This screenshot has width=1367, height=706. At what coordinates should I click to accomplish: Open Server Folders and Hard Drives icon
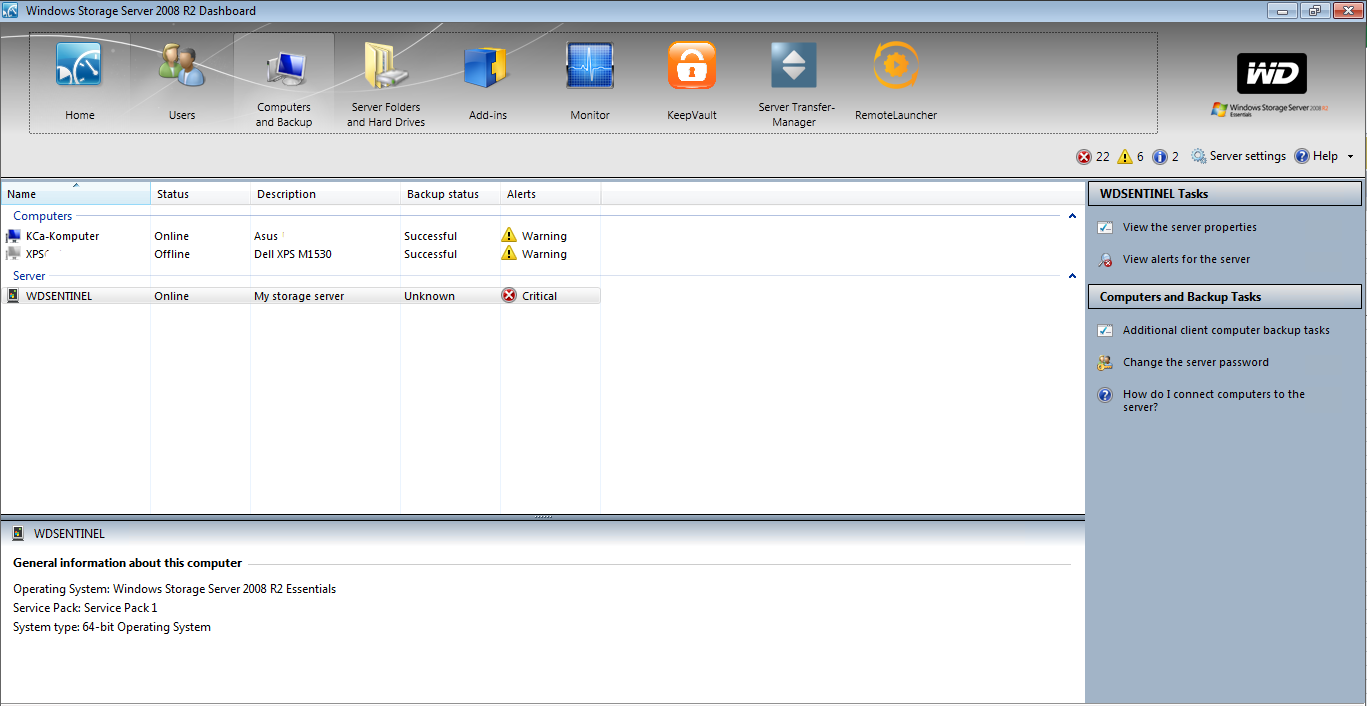click(x=386, y=66)
